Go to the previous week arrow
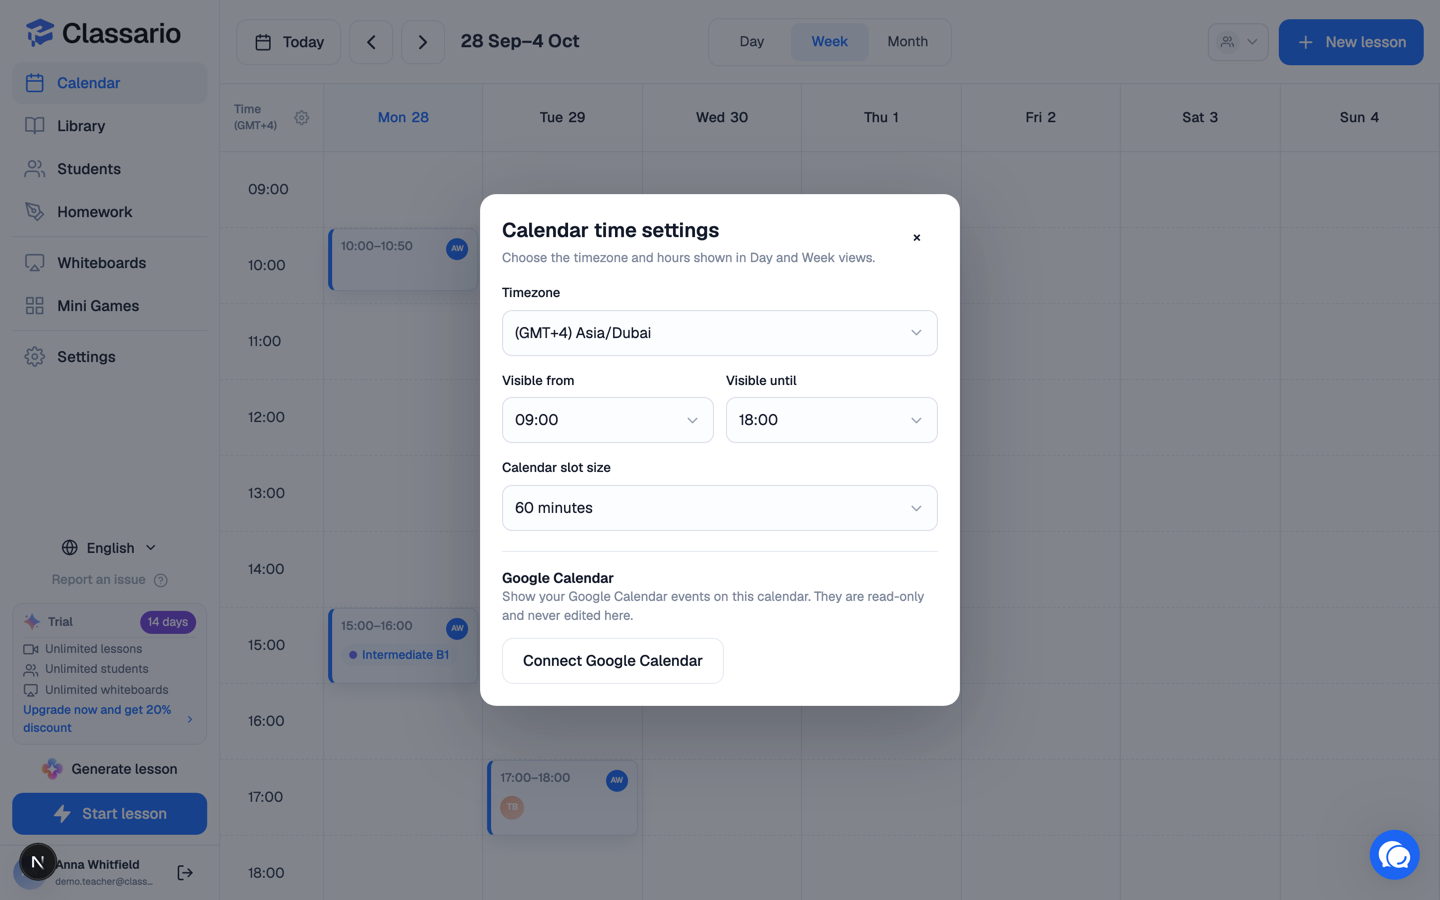This screenshot has width=1440, height=900. [371, 42]
